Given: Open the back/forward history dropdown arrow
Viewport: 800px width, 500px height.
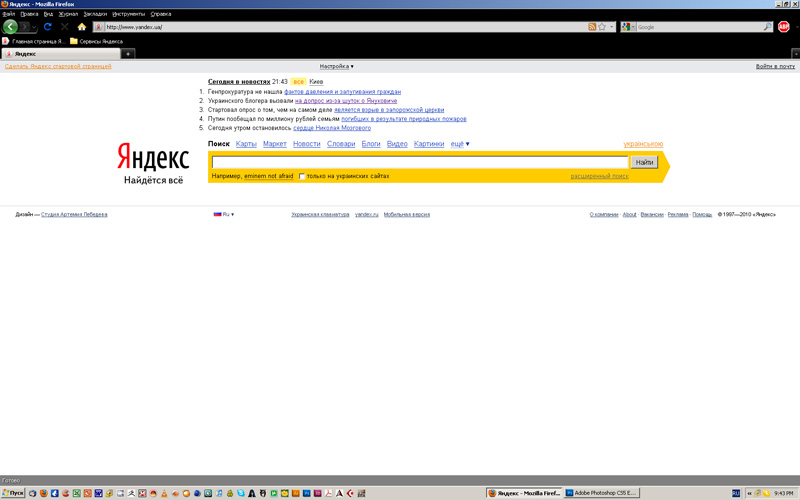Looking at the screenshot, I should coord(34,27).
